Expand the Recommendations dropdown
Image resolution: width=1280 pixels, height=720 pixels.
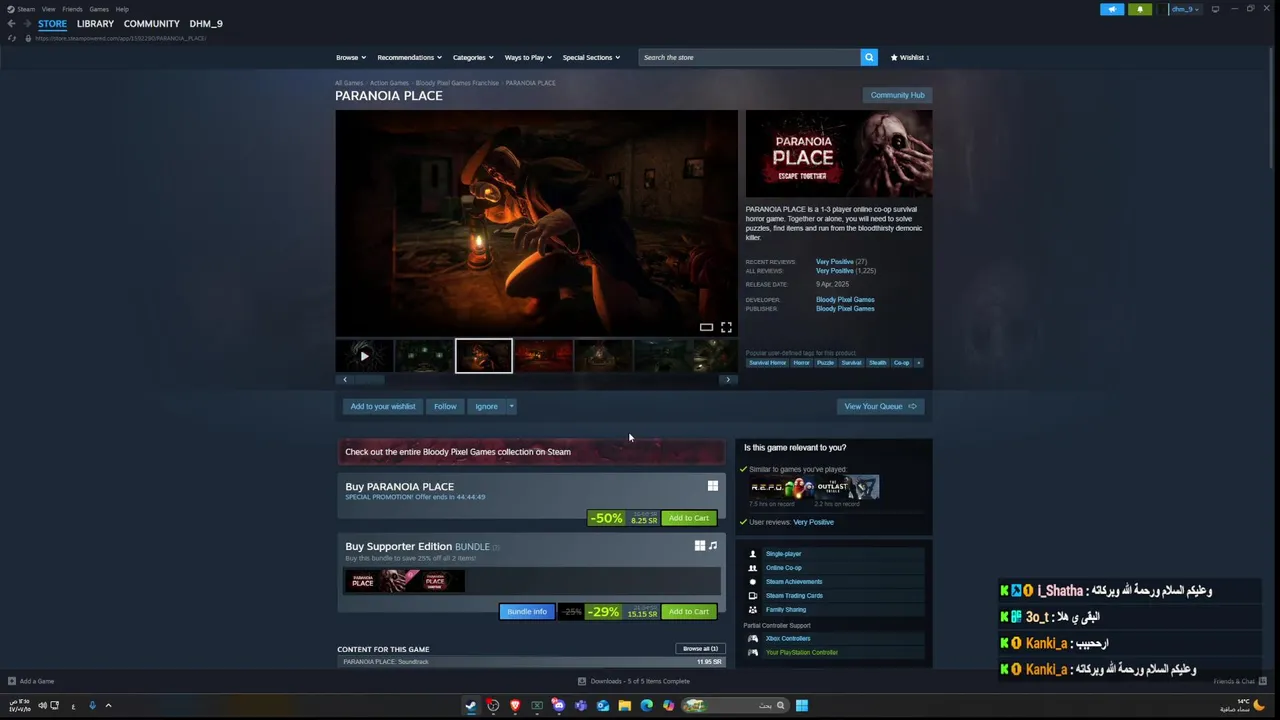410,57
